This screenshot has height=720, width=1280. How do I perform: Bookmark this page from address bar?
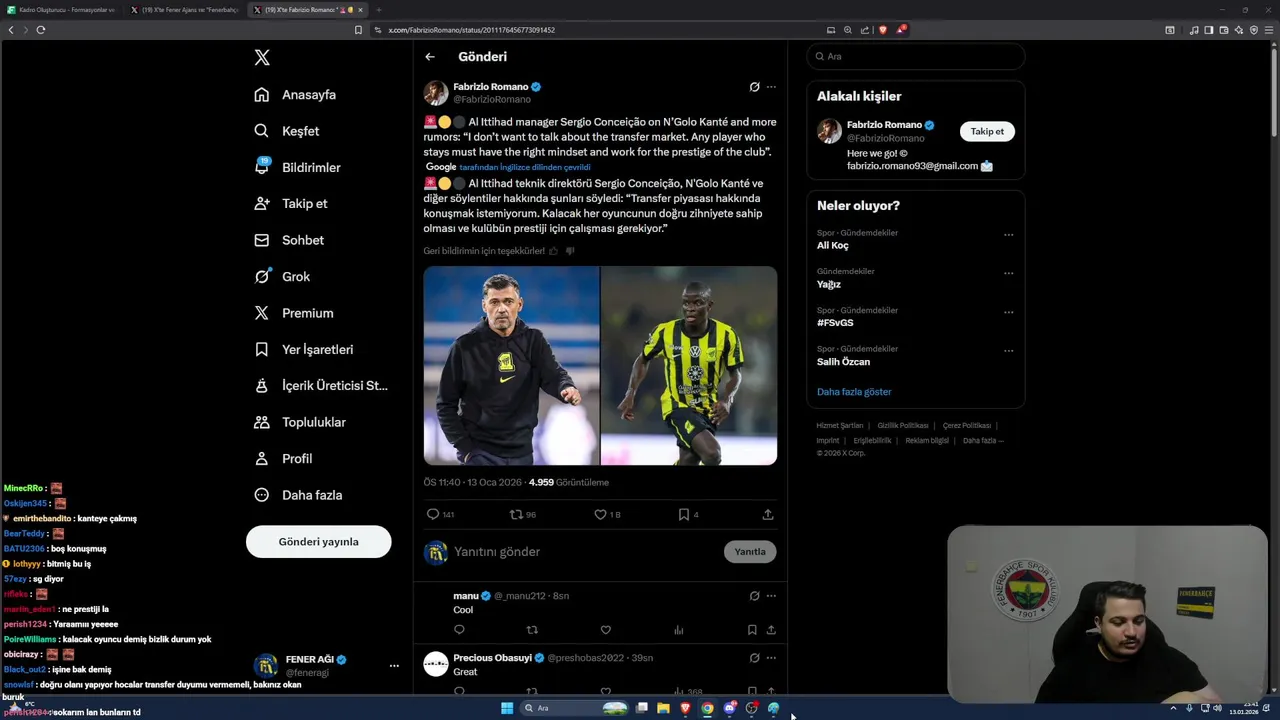(x=358, y=30)
